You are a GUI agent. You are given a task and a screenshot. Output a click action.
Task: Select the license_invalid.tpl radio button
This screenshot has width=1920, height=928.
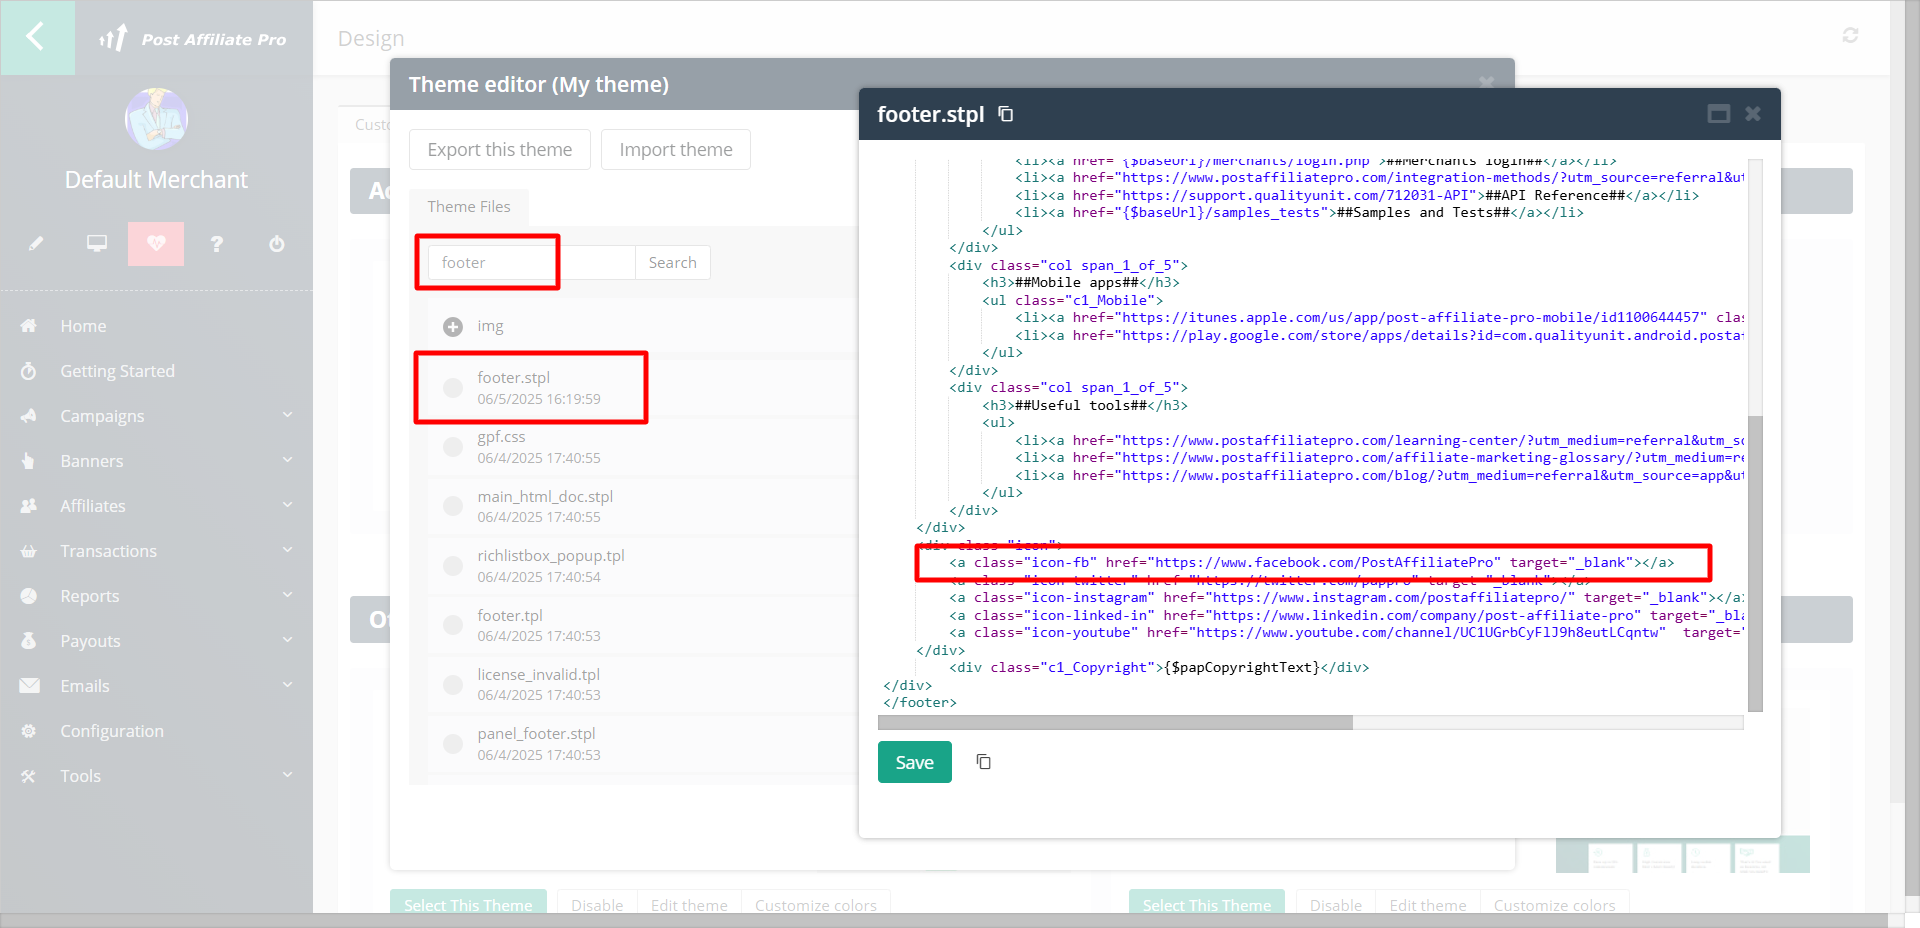pos(453,684)
